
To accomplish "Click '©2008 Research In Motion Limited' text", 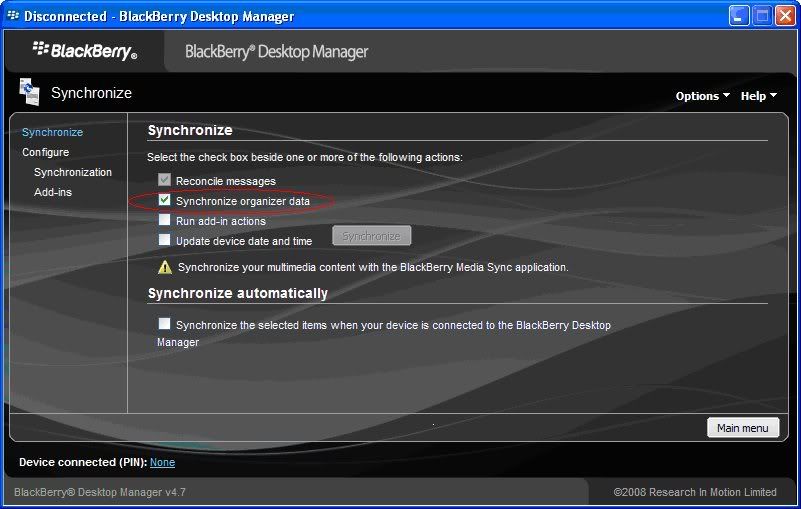I will click(x=695, y=492).
